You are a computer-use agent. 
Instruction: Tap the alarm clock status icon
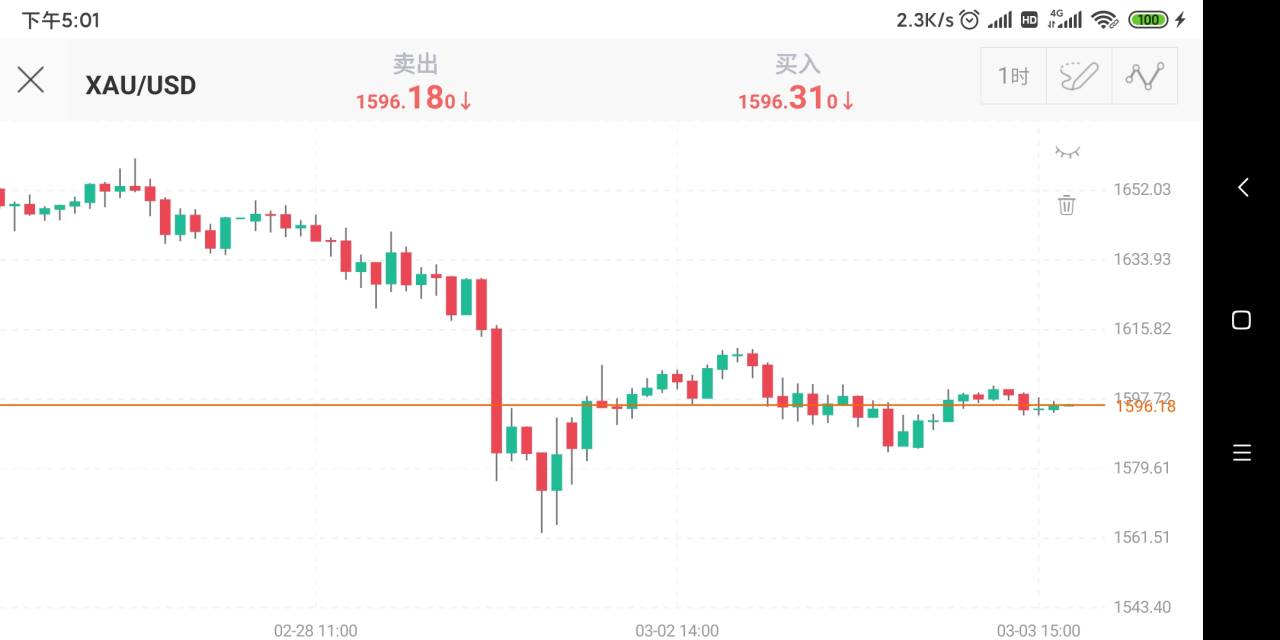(x=969, y=19)
